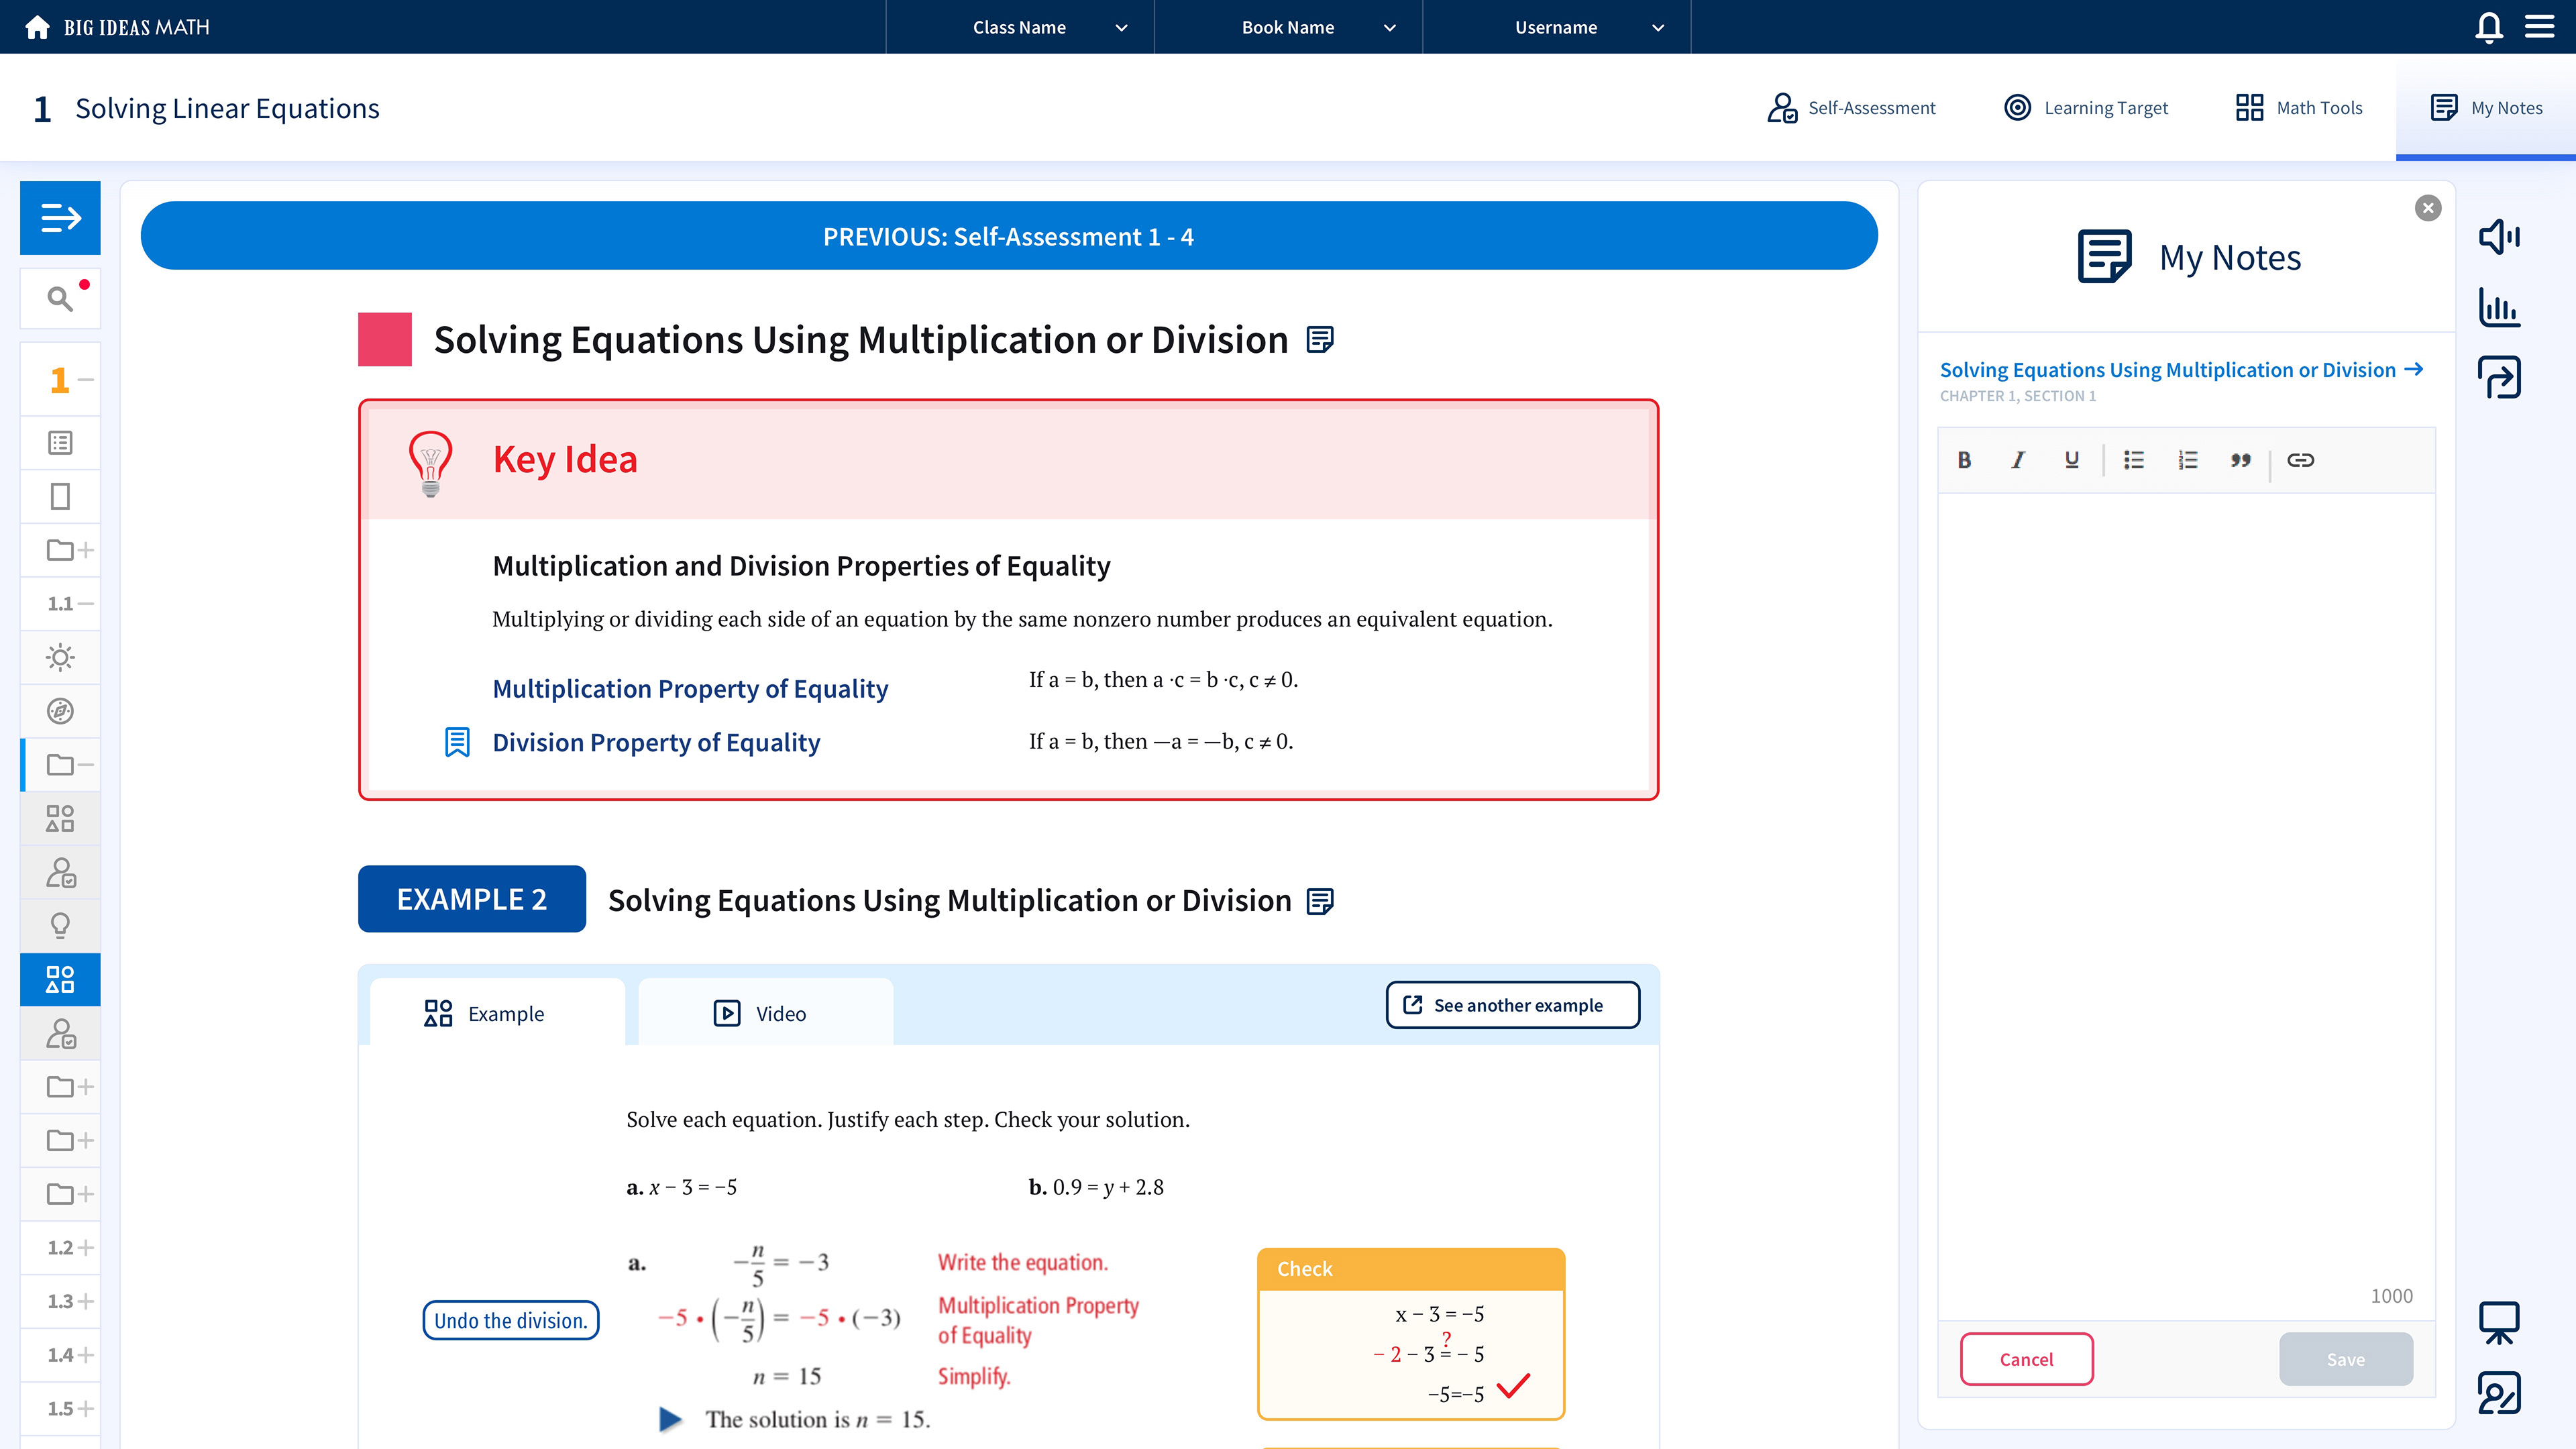Image resolution: width=2576 pixels, height=1449 pixels.
Task: Open the notifications bell
Action: 2489,27
